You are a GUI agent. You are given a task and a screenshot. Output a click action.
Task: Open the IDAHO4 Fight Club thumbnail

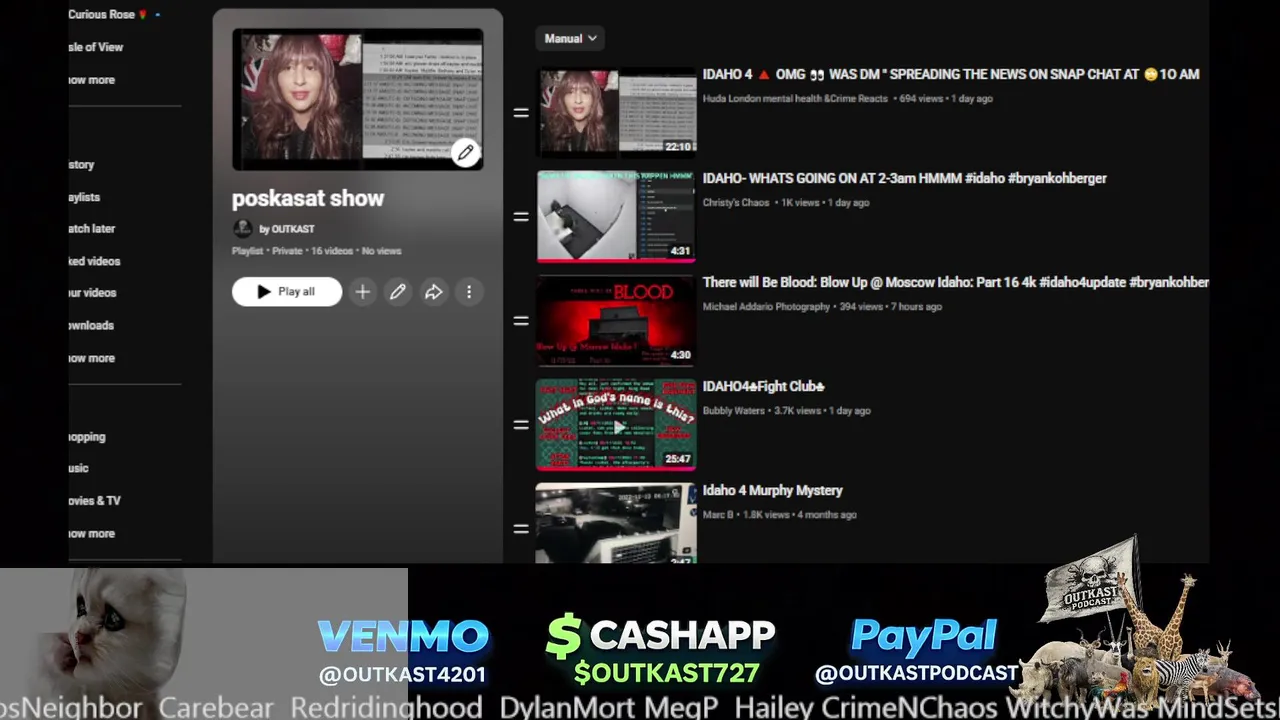click(x=616, y=424)
